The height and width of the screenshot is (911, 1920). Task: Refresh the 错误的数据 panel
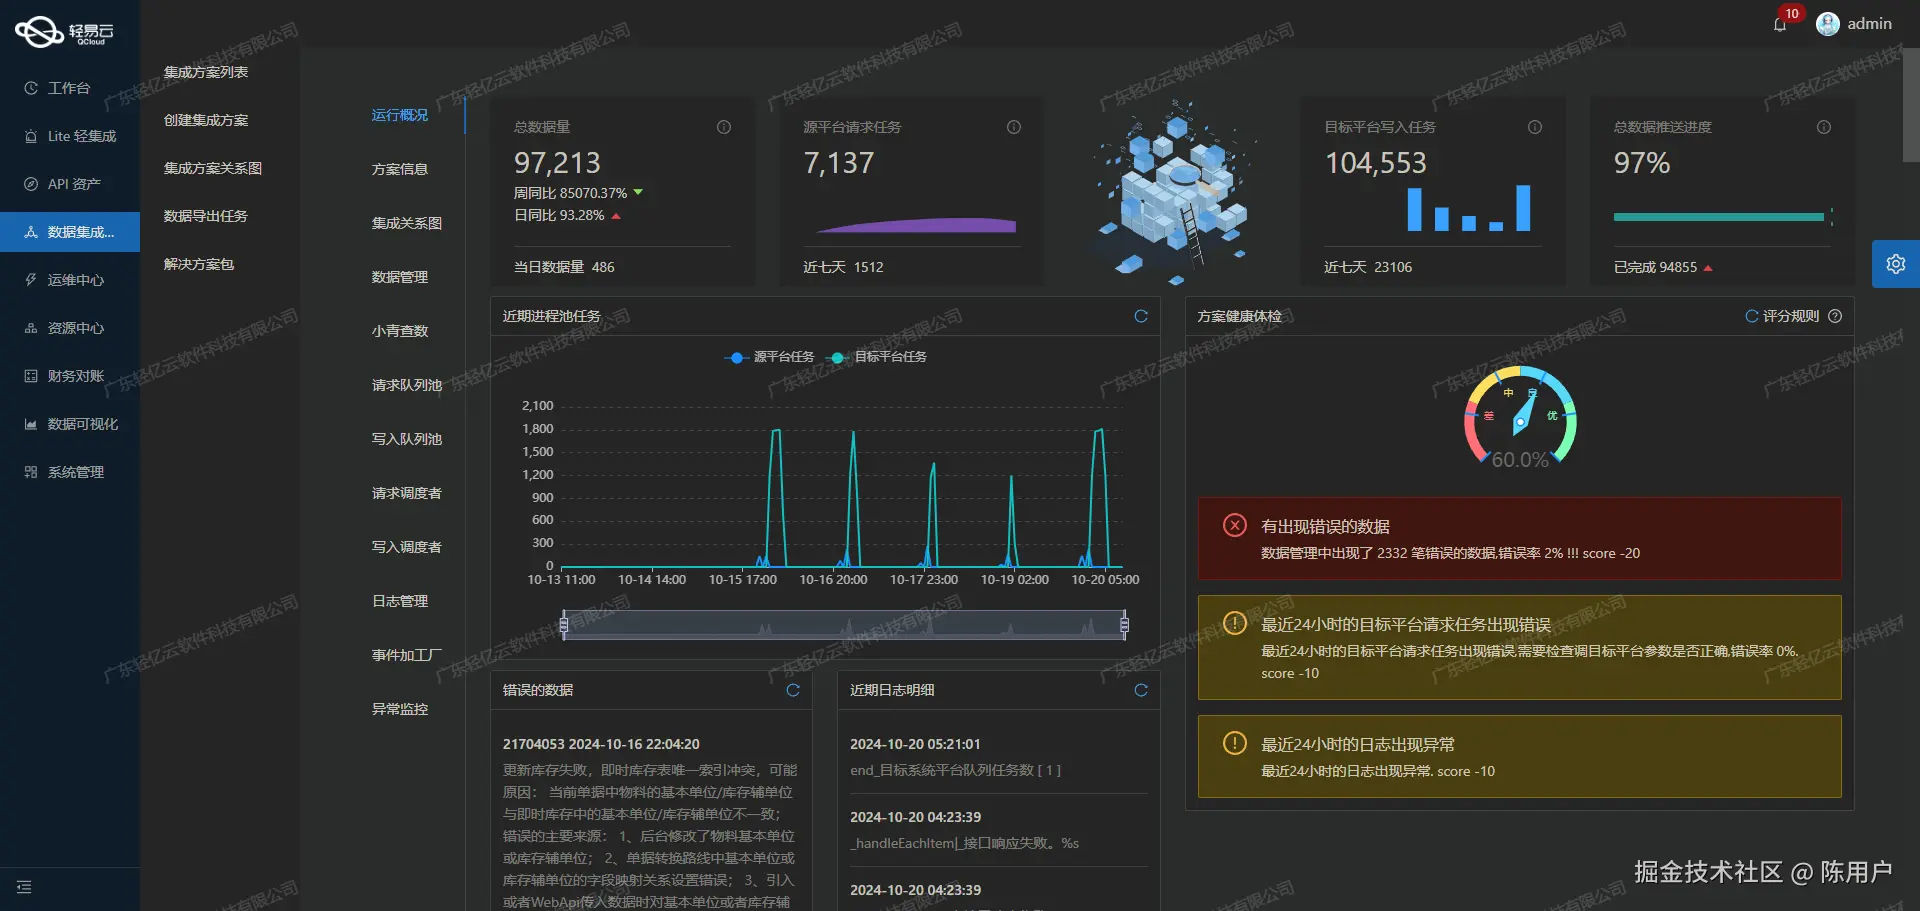[793, 690]
